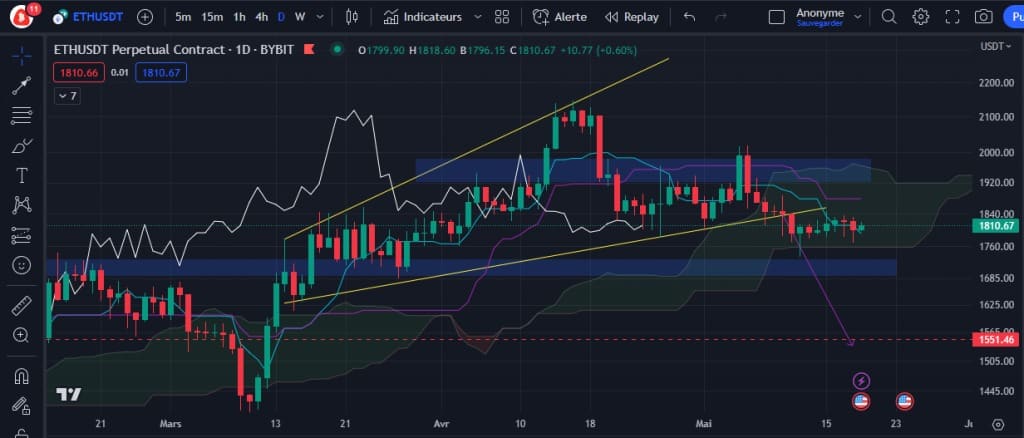Screen dimensions: 1024x438
Task: Click the blue buy price 1810.67
Action: click(161, 72)
